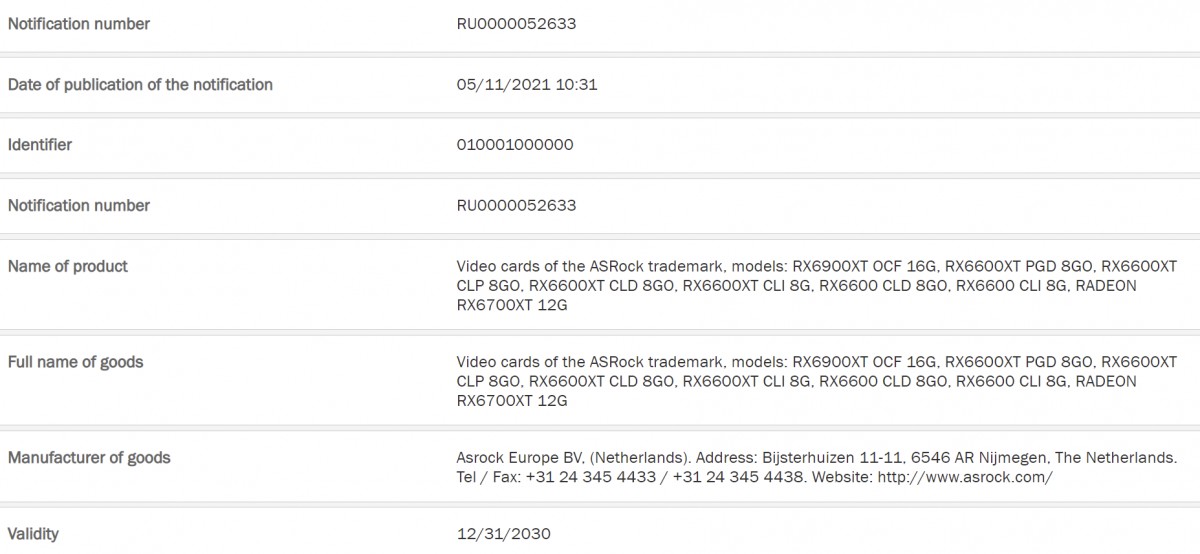Click the Identifier row label

[x=40, y=145]
